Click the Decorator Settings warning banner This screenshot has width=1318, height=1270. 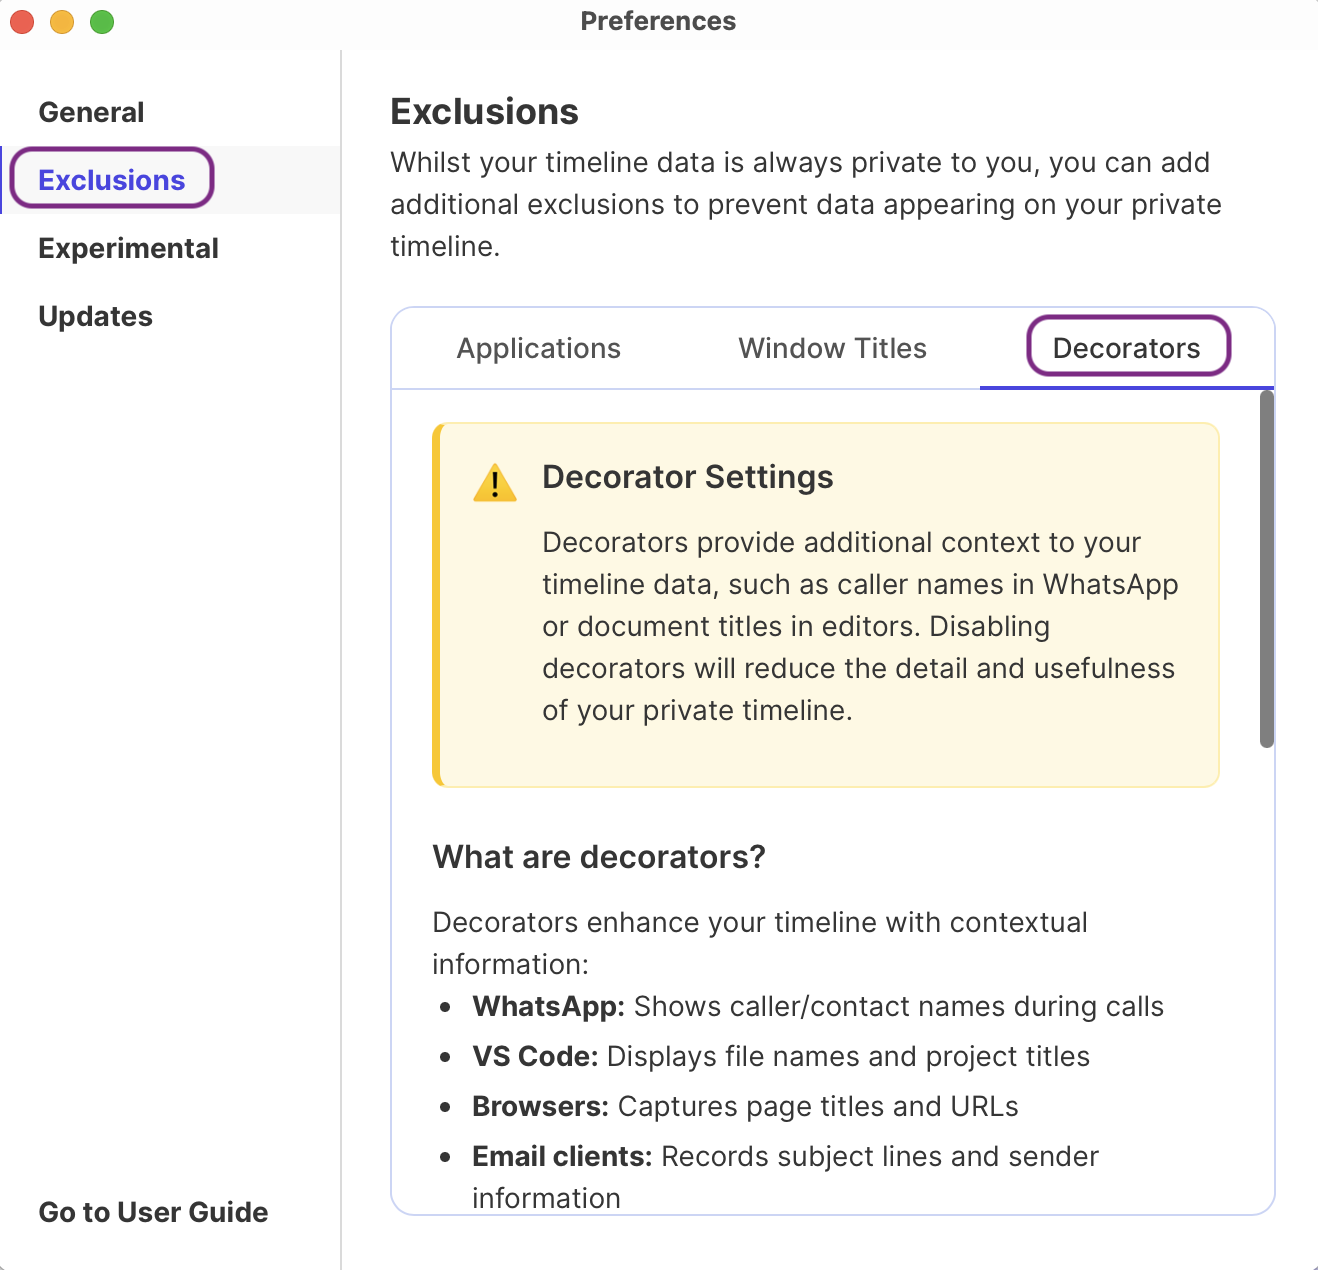click(x=825, y=604)
